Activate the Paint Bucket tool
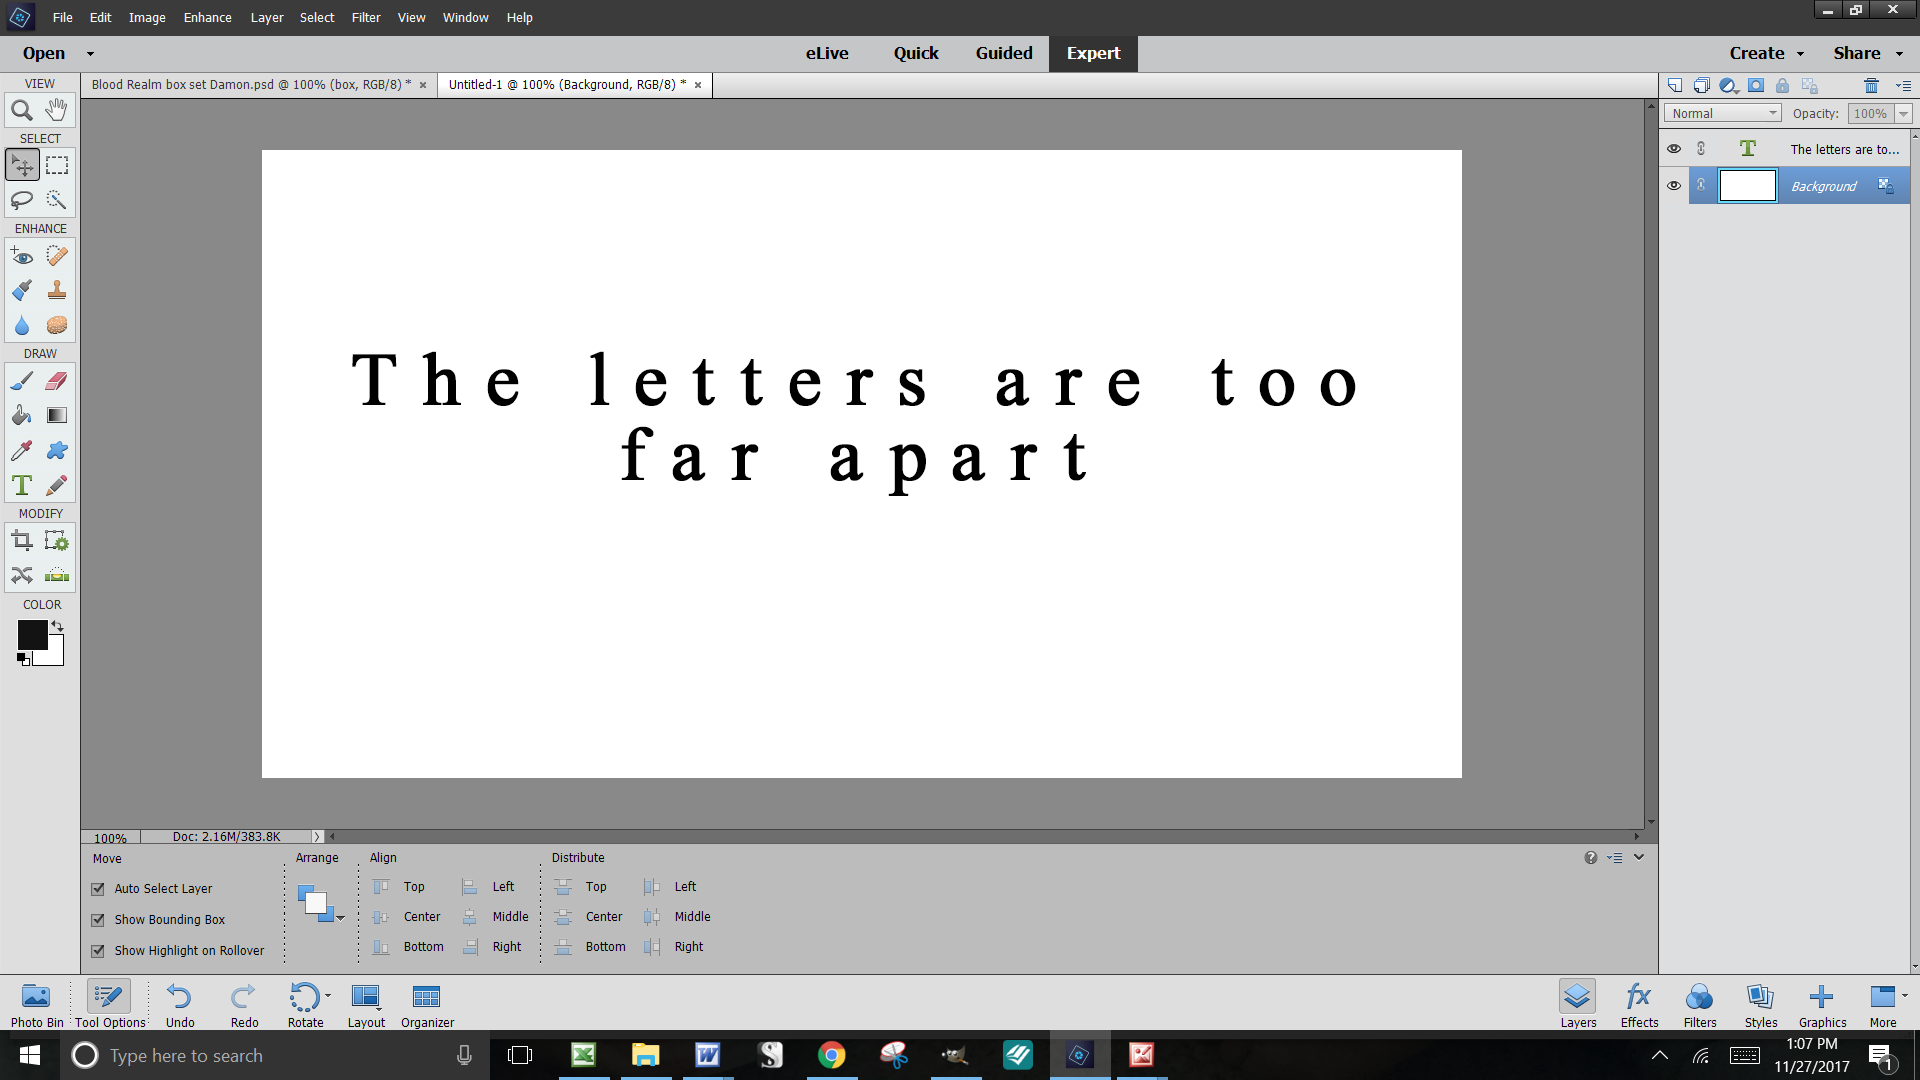 coord(22,416)
